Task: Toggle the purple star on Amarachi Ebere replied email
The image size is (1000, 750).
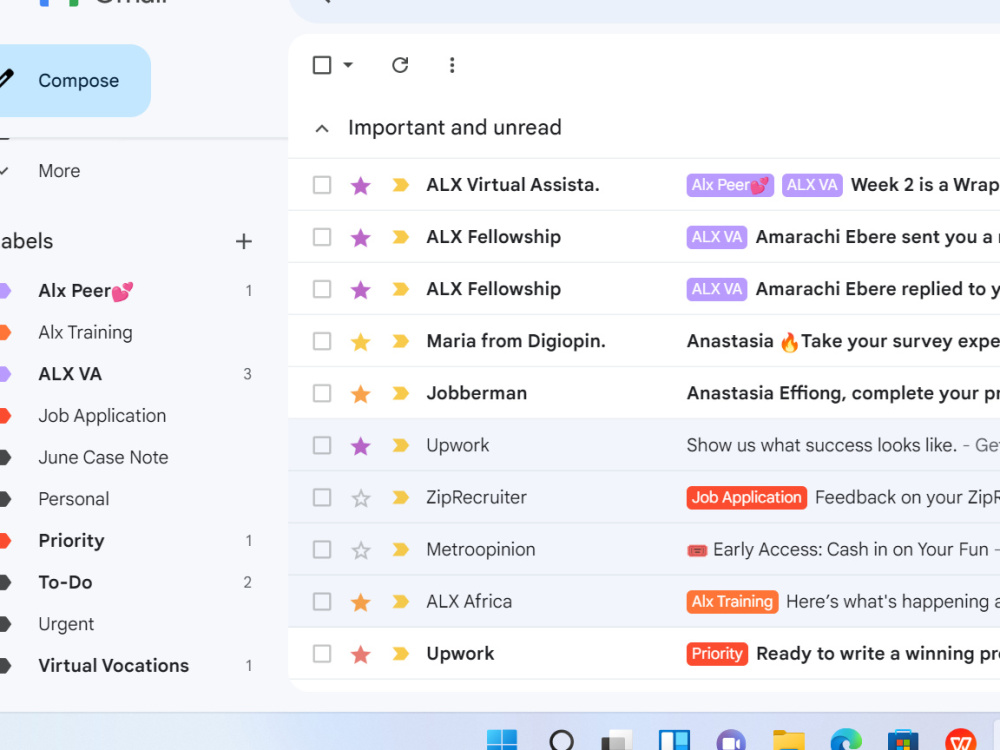Action: click(361, 290)
